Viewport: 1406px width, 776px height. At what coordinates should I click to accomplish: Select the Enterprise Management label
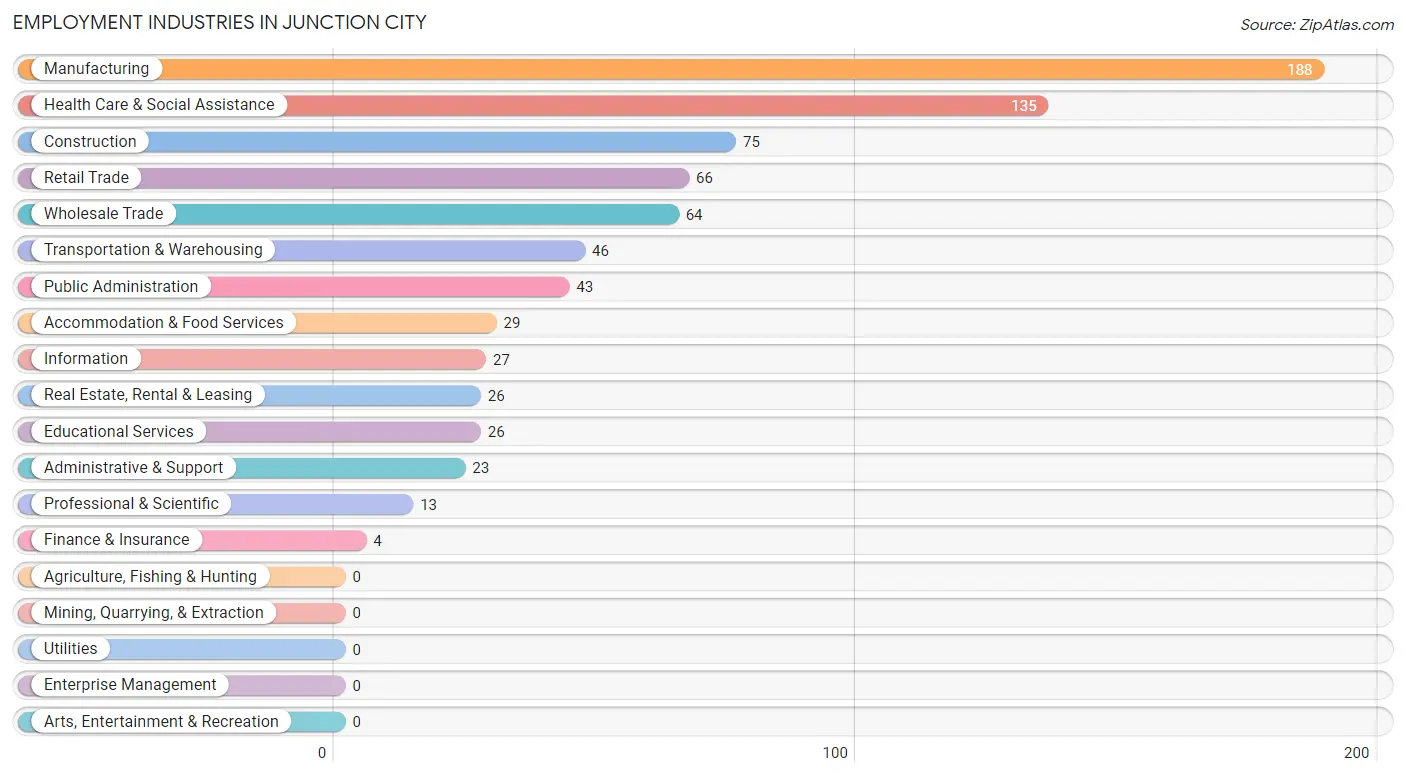click(130, 685)
